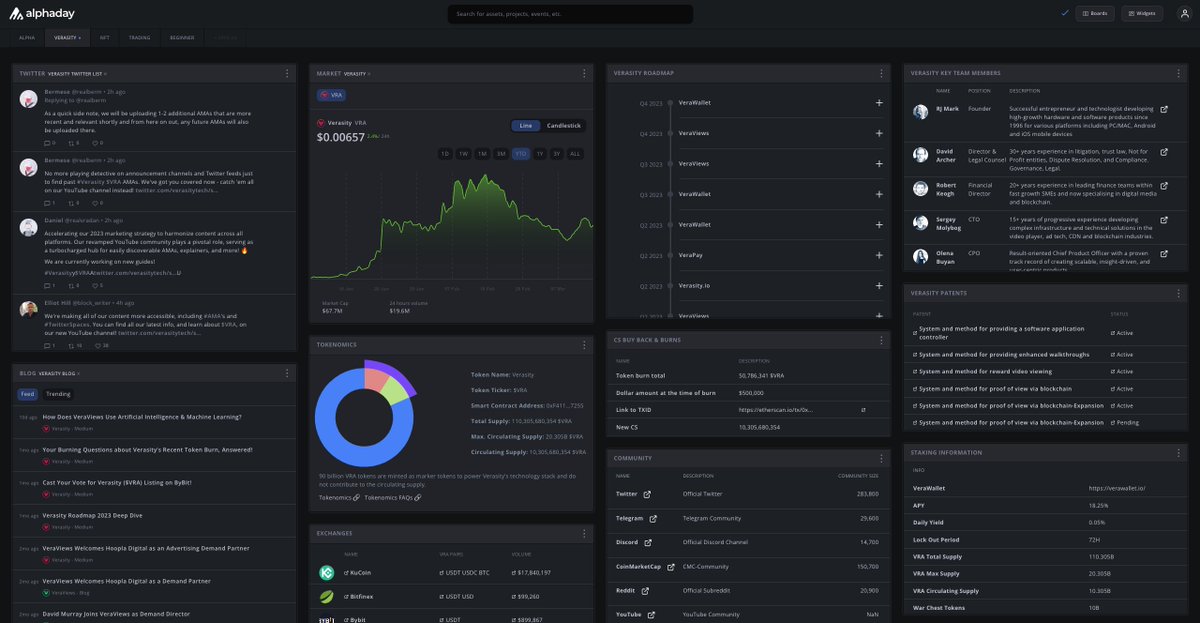1200x623 pixels.
Task: Open the Tokenomics link
Action: pos(339,497)
